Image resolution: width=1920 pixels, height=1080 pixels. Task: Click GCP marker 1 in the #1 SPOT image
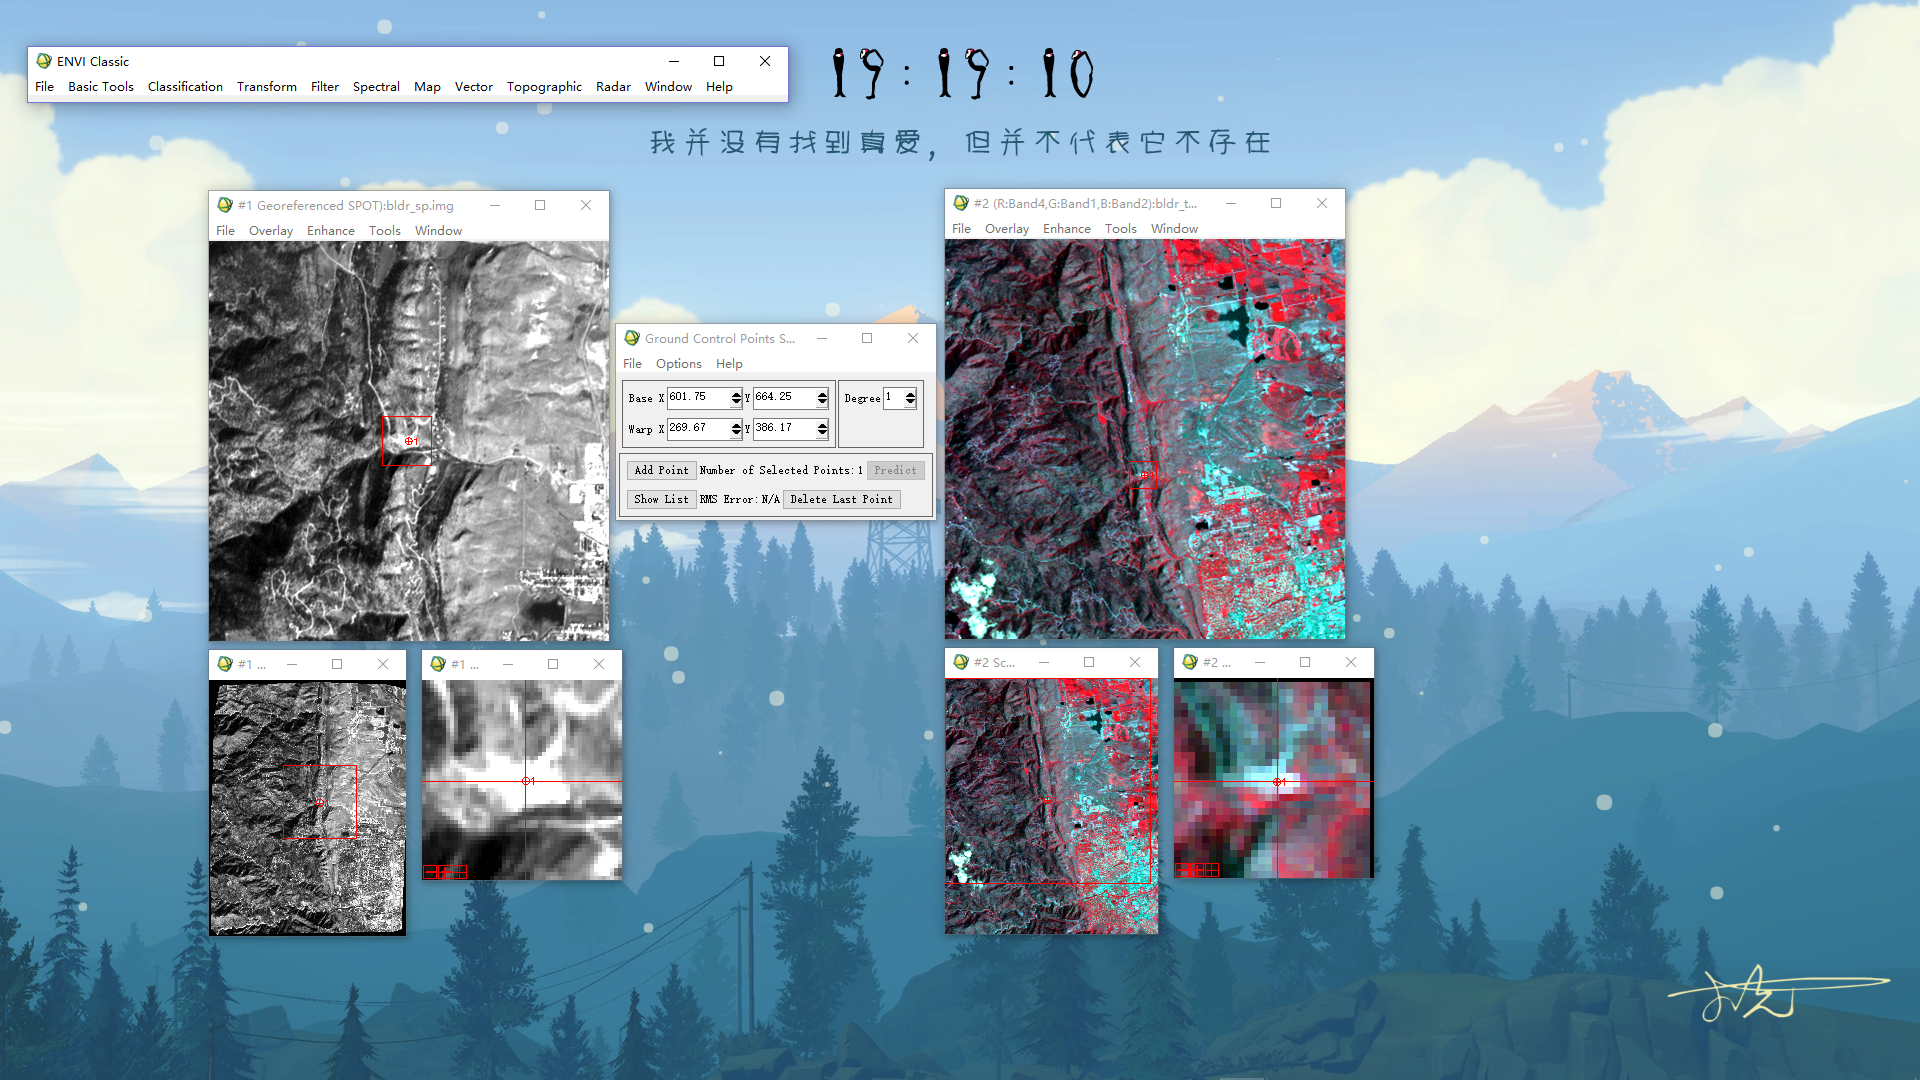click(x=410, y=441)
